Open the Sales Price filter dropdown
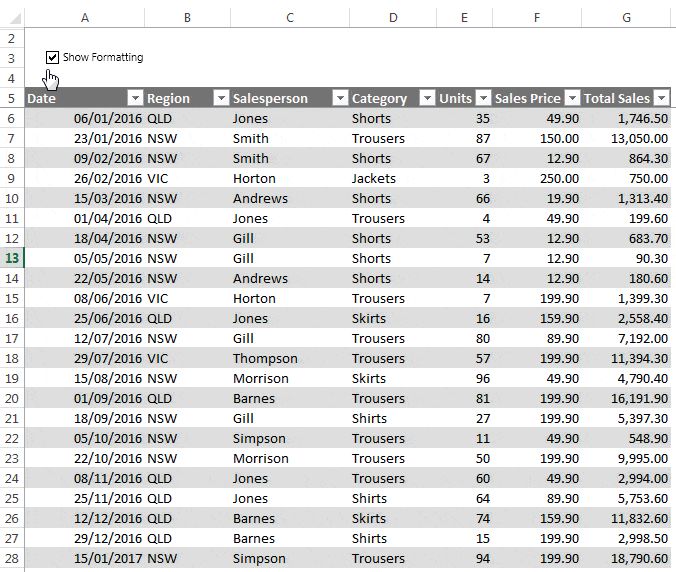 pyautogui.click(x=572, y=98)
